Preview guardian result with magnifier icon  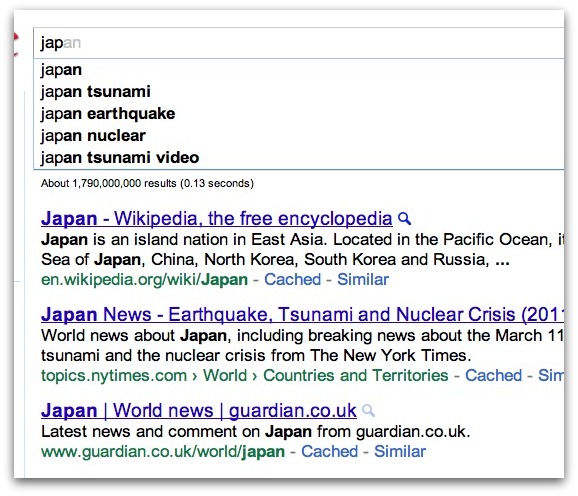click(368, 411)
